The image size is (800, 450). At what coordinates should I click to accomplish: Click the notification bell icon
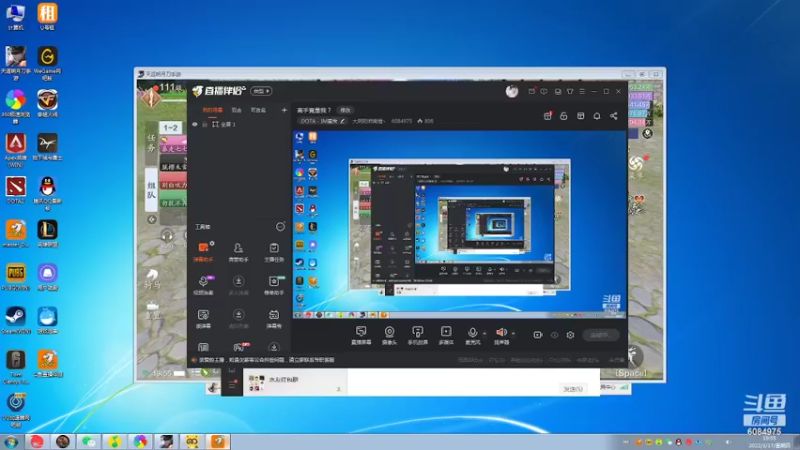597,116
